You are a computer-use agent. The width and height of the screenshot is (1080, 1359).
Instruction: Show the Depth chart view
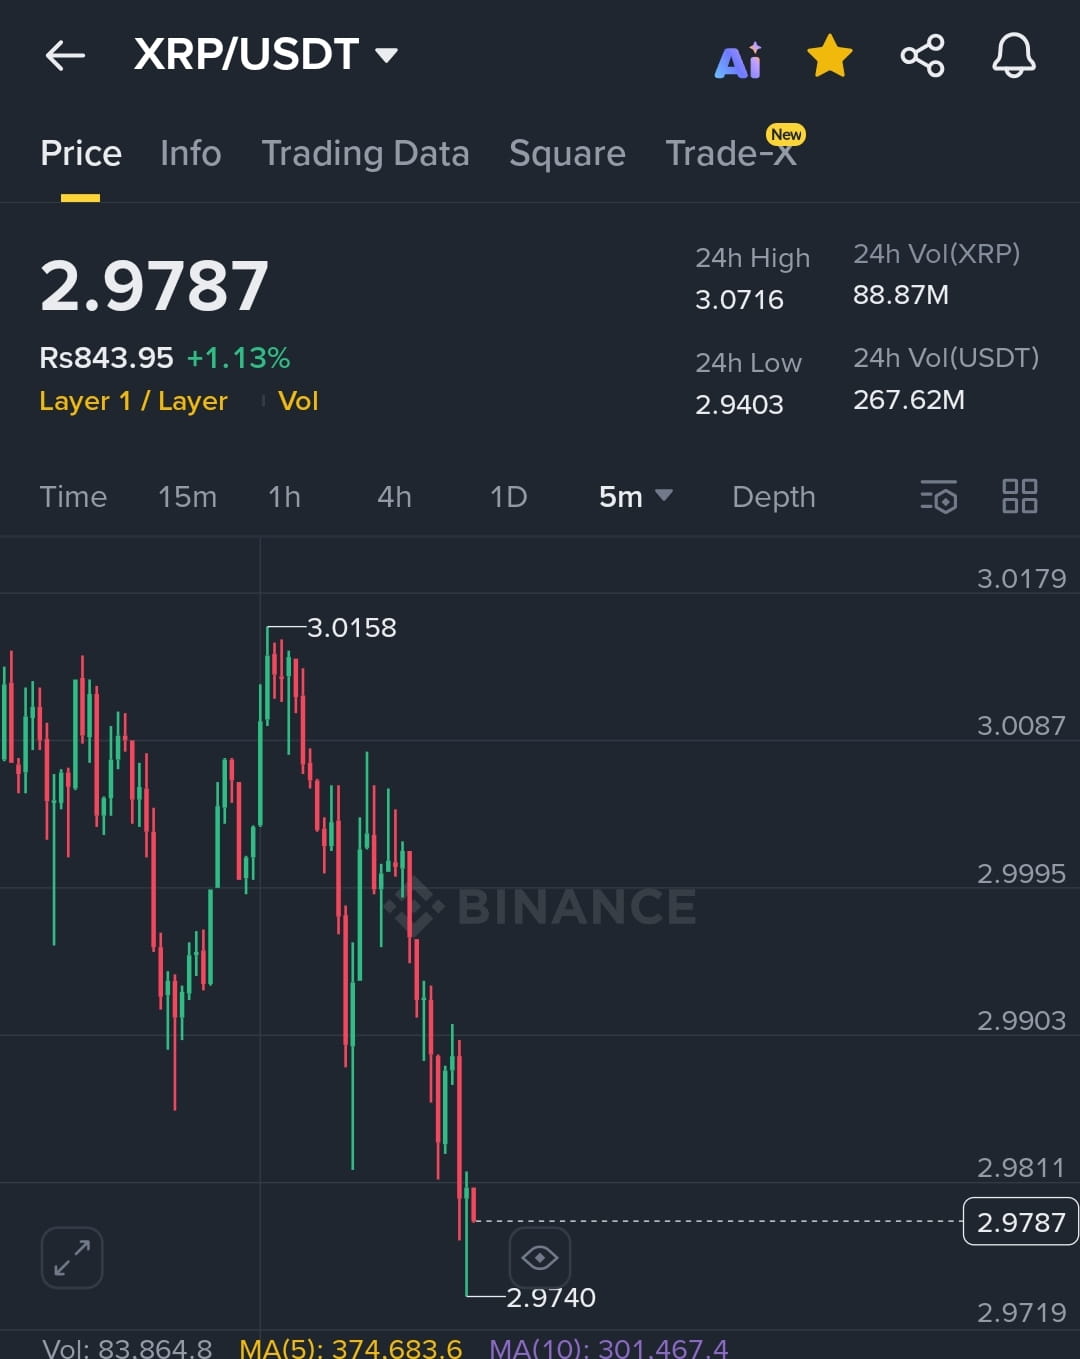pos(774,497)
